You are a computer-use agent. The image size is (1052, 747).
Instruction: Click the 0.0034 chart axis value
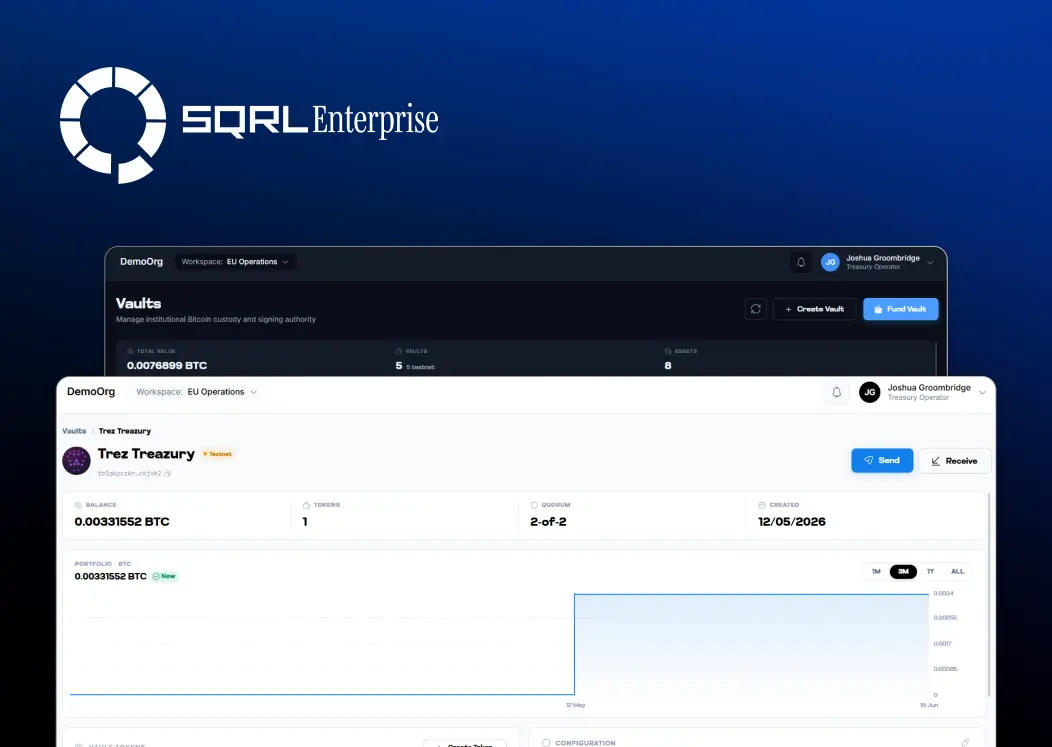coord(943,593)
